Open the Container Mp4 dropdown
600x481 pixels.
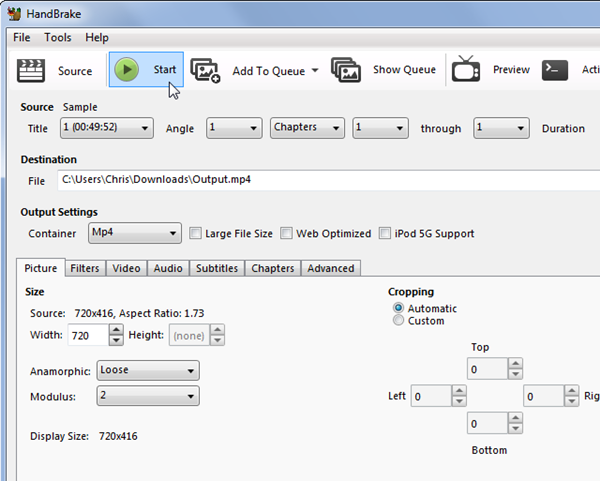[x=135, y=233]
